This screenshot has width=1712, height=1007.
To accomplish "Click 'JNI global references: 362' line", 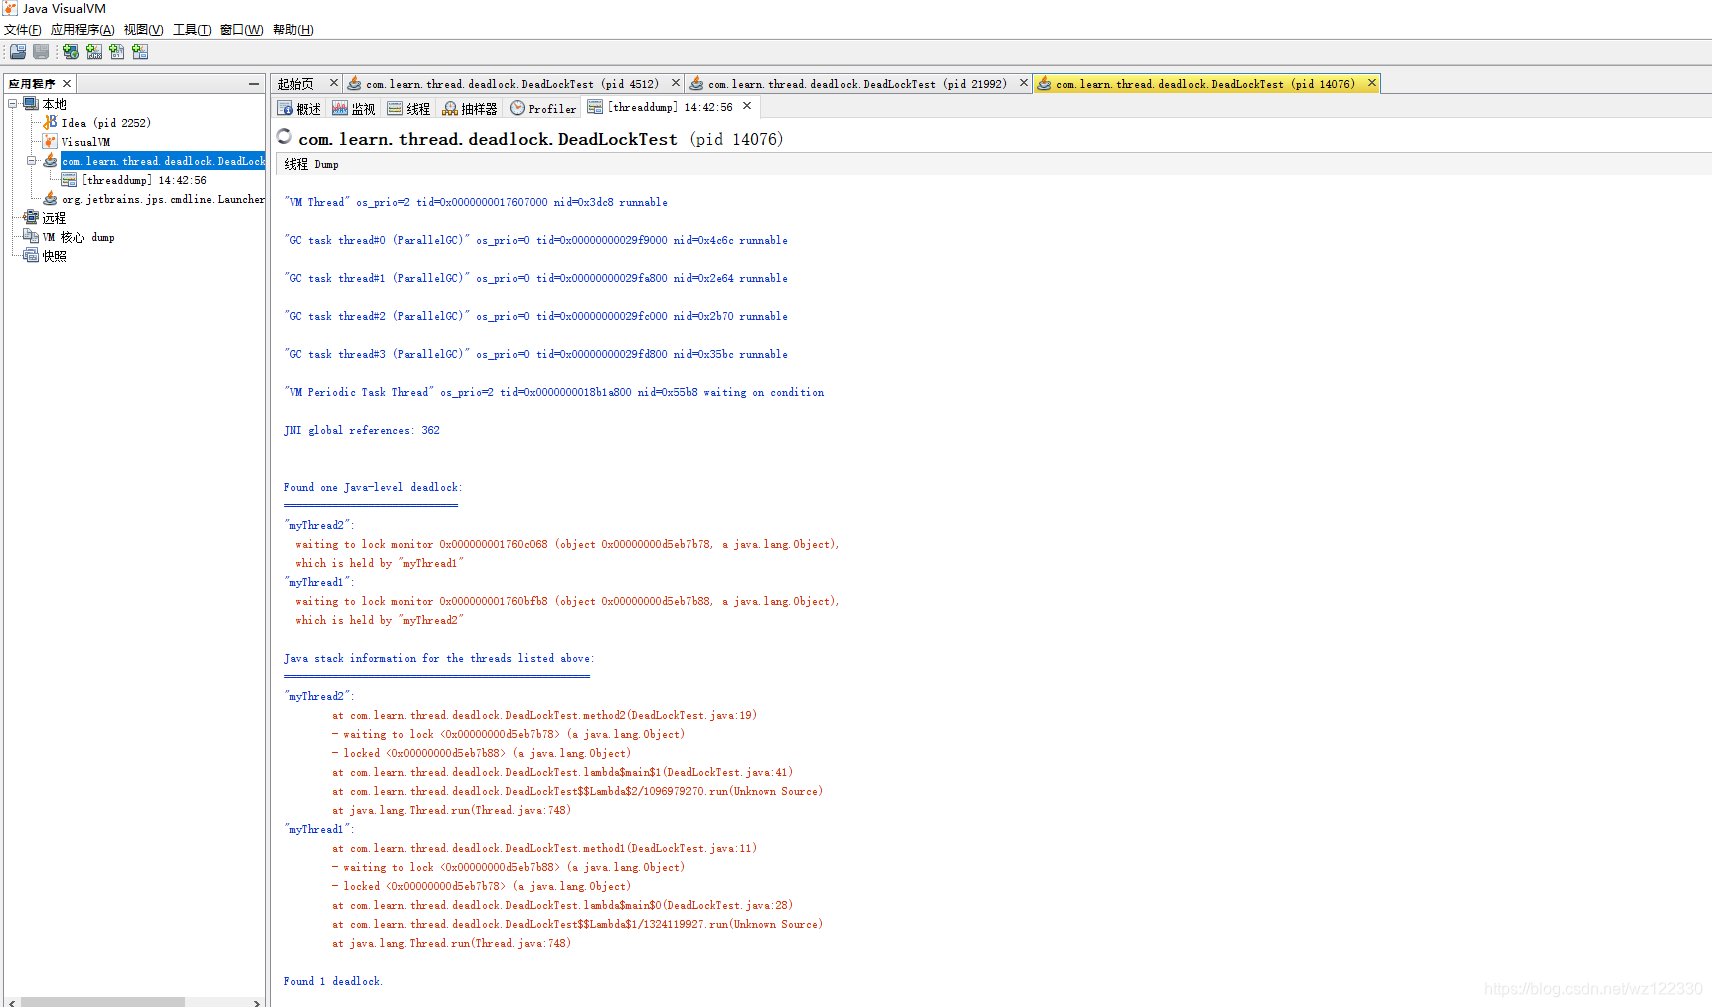I will click(362, 430).
